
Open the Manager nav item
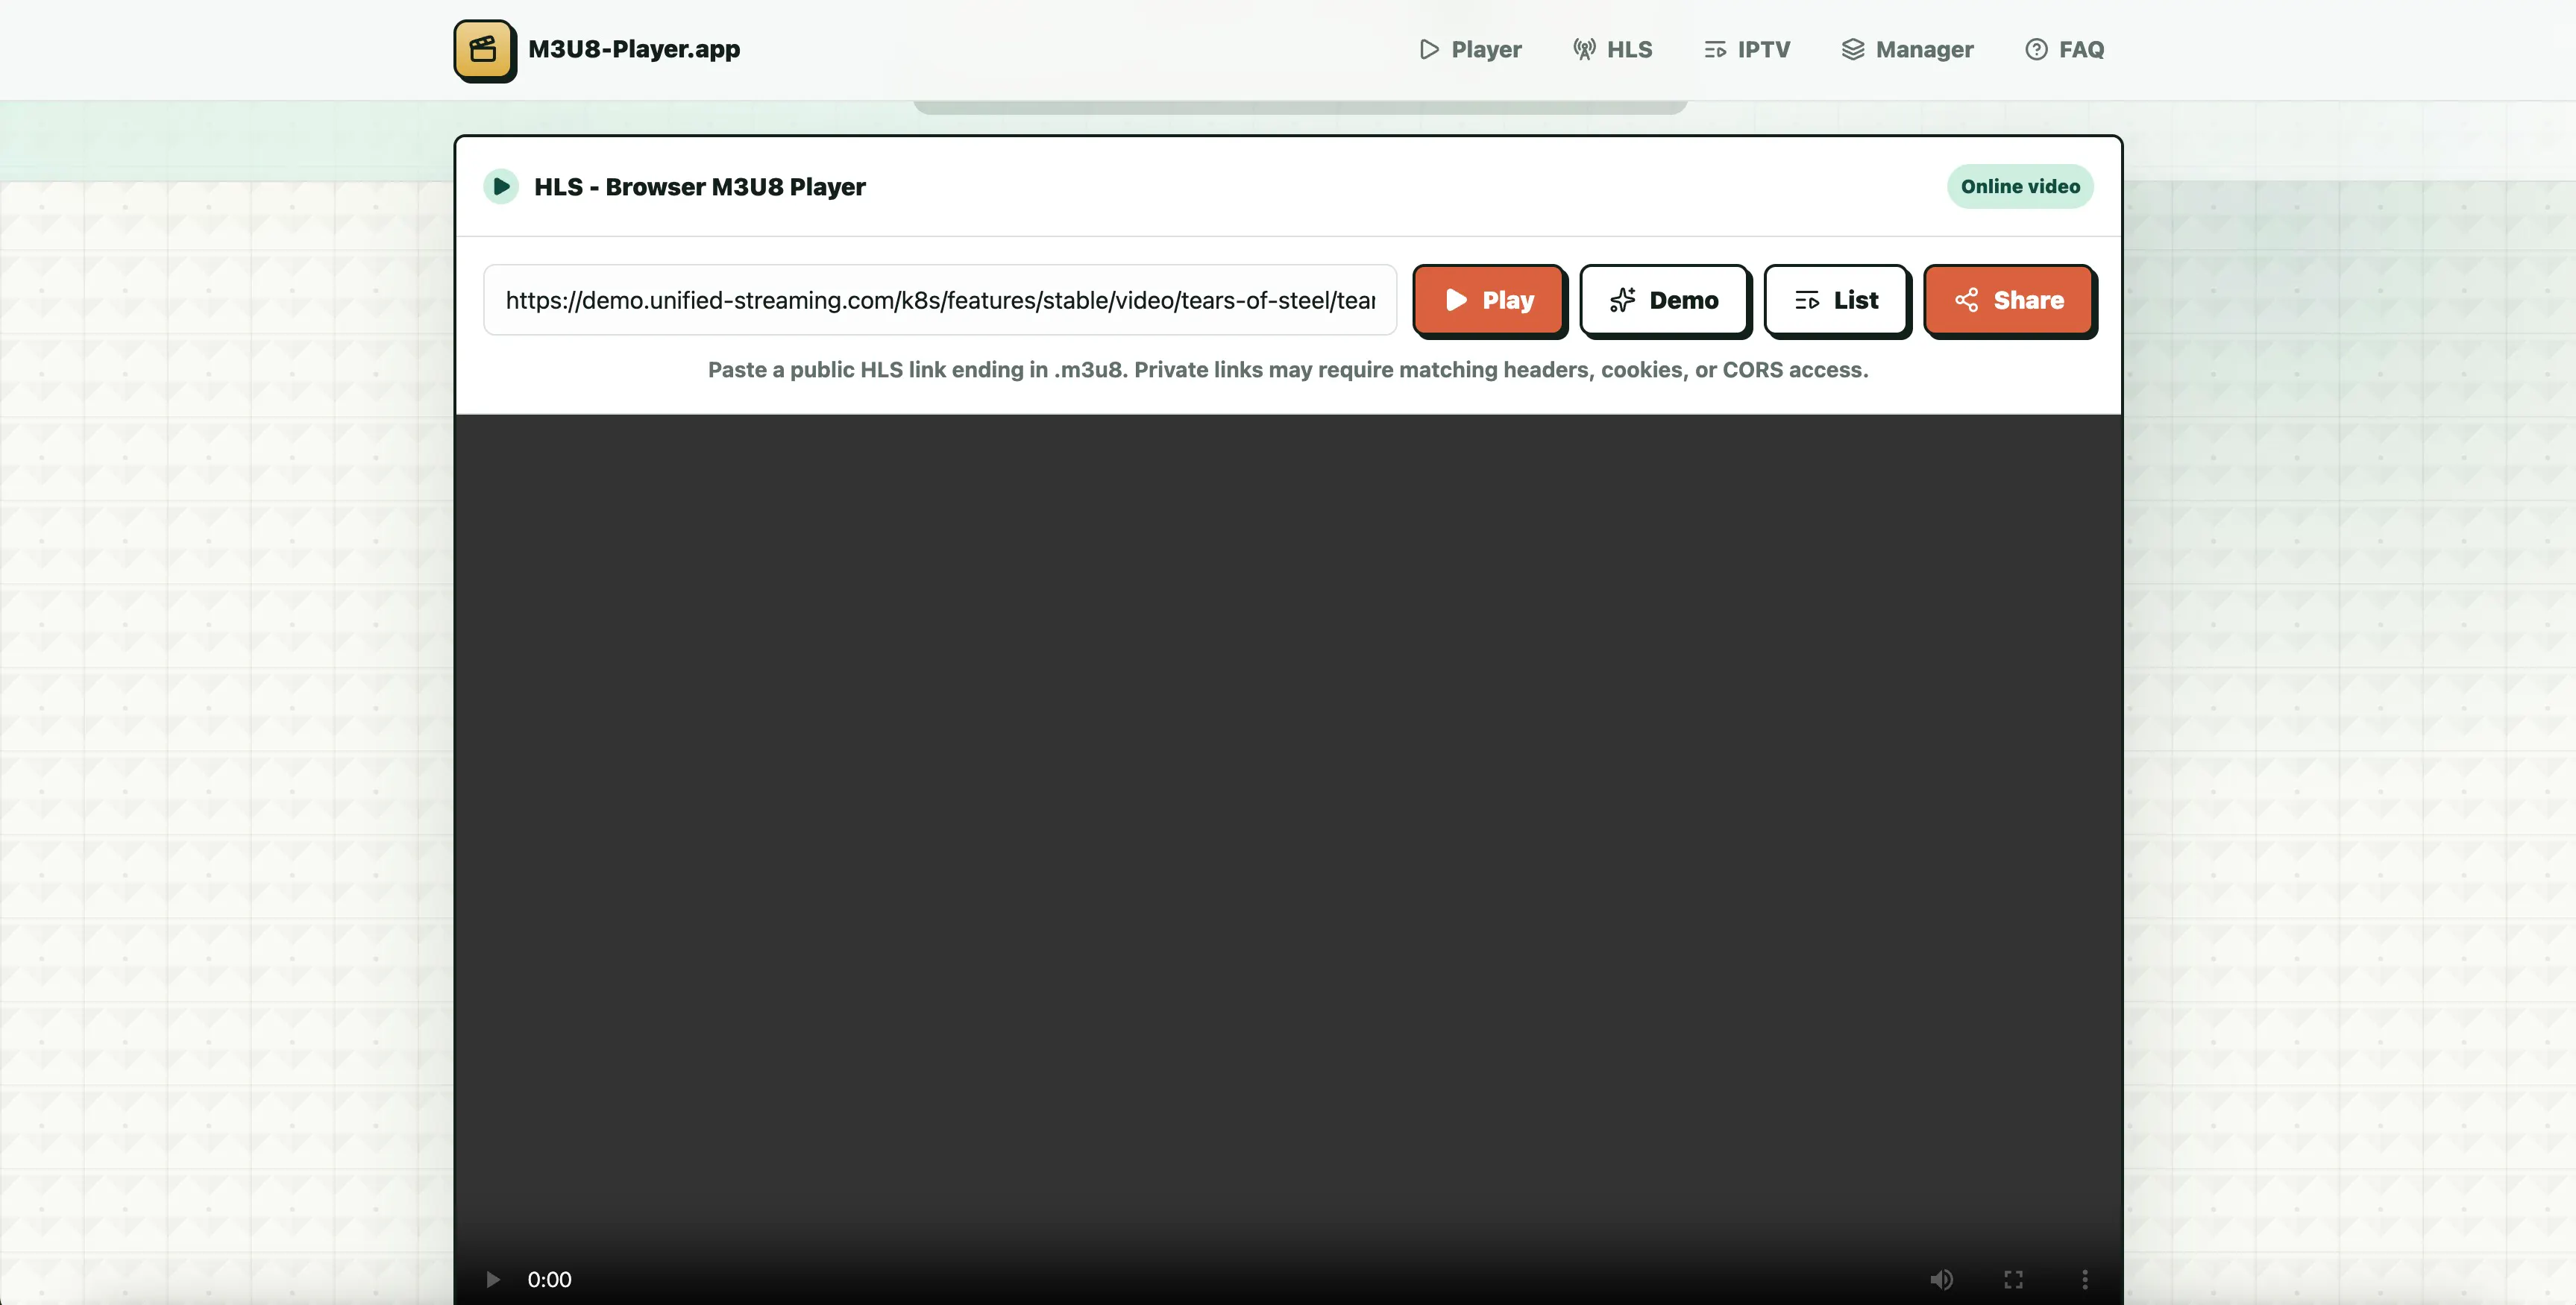click(x=1907, y=49)
